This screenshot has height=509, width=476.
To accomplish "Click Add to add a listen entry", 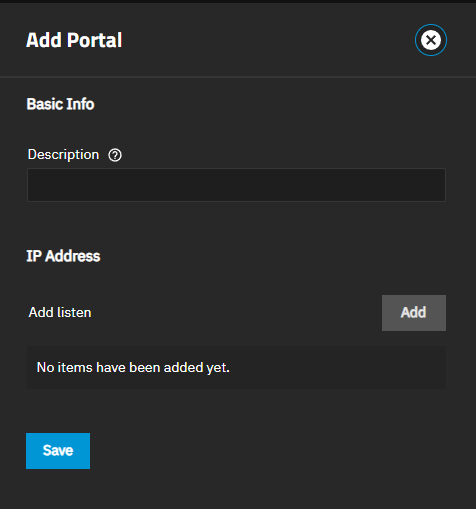I will click(x=414, y=313).
